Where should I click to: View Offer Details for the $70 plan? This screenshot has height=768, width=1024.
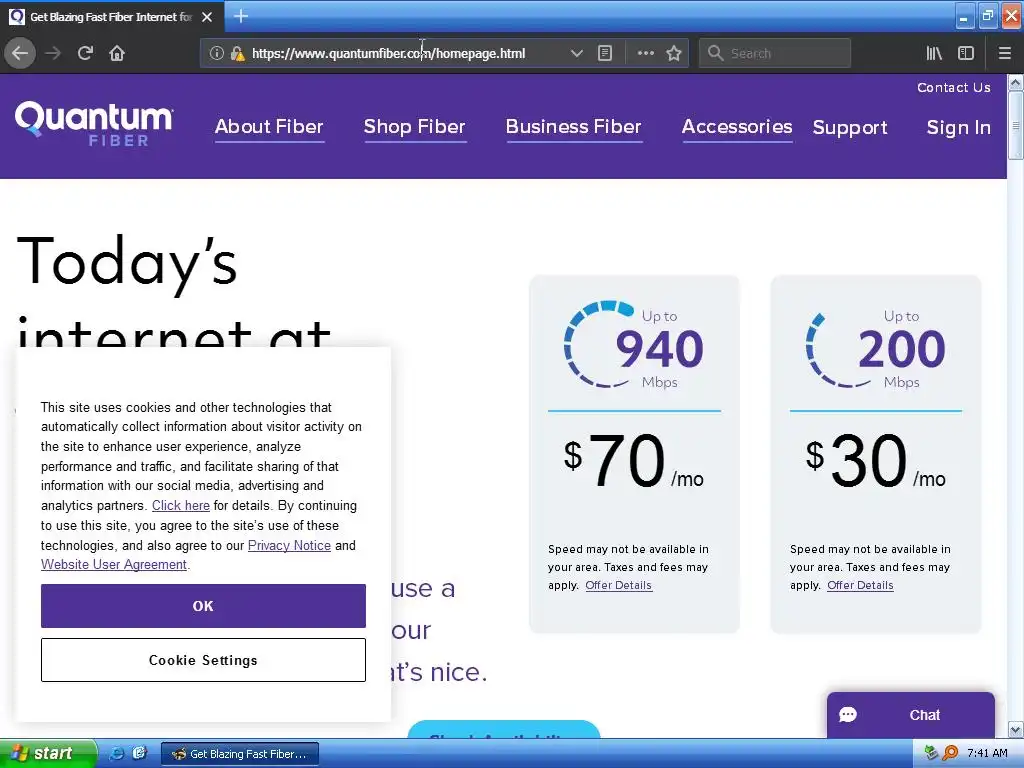click(618, 585)
